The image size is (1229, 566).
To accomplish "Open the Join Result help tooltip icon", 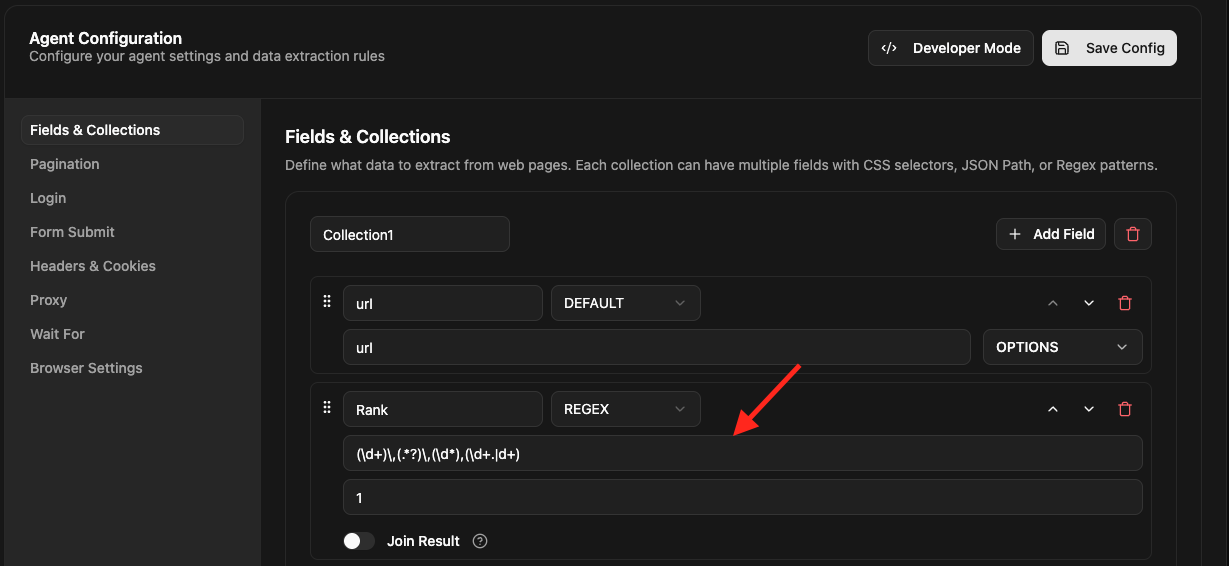I will pos(480,541).
